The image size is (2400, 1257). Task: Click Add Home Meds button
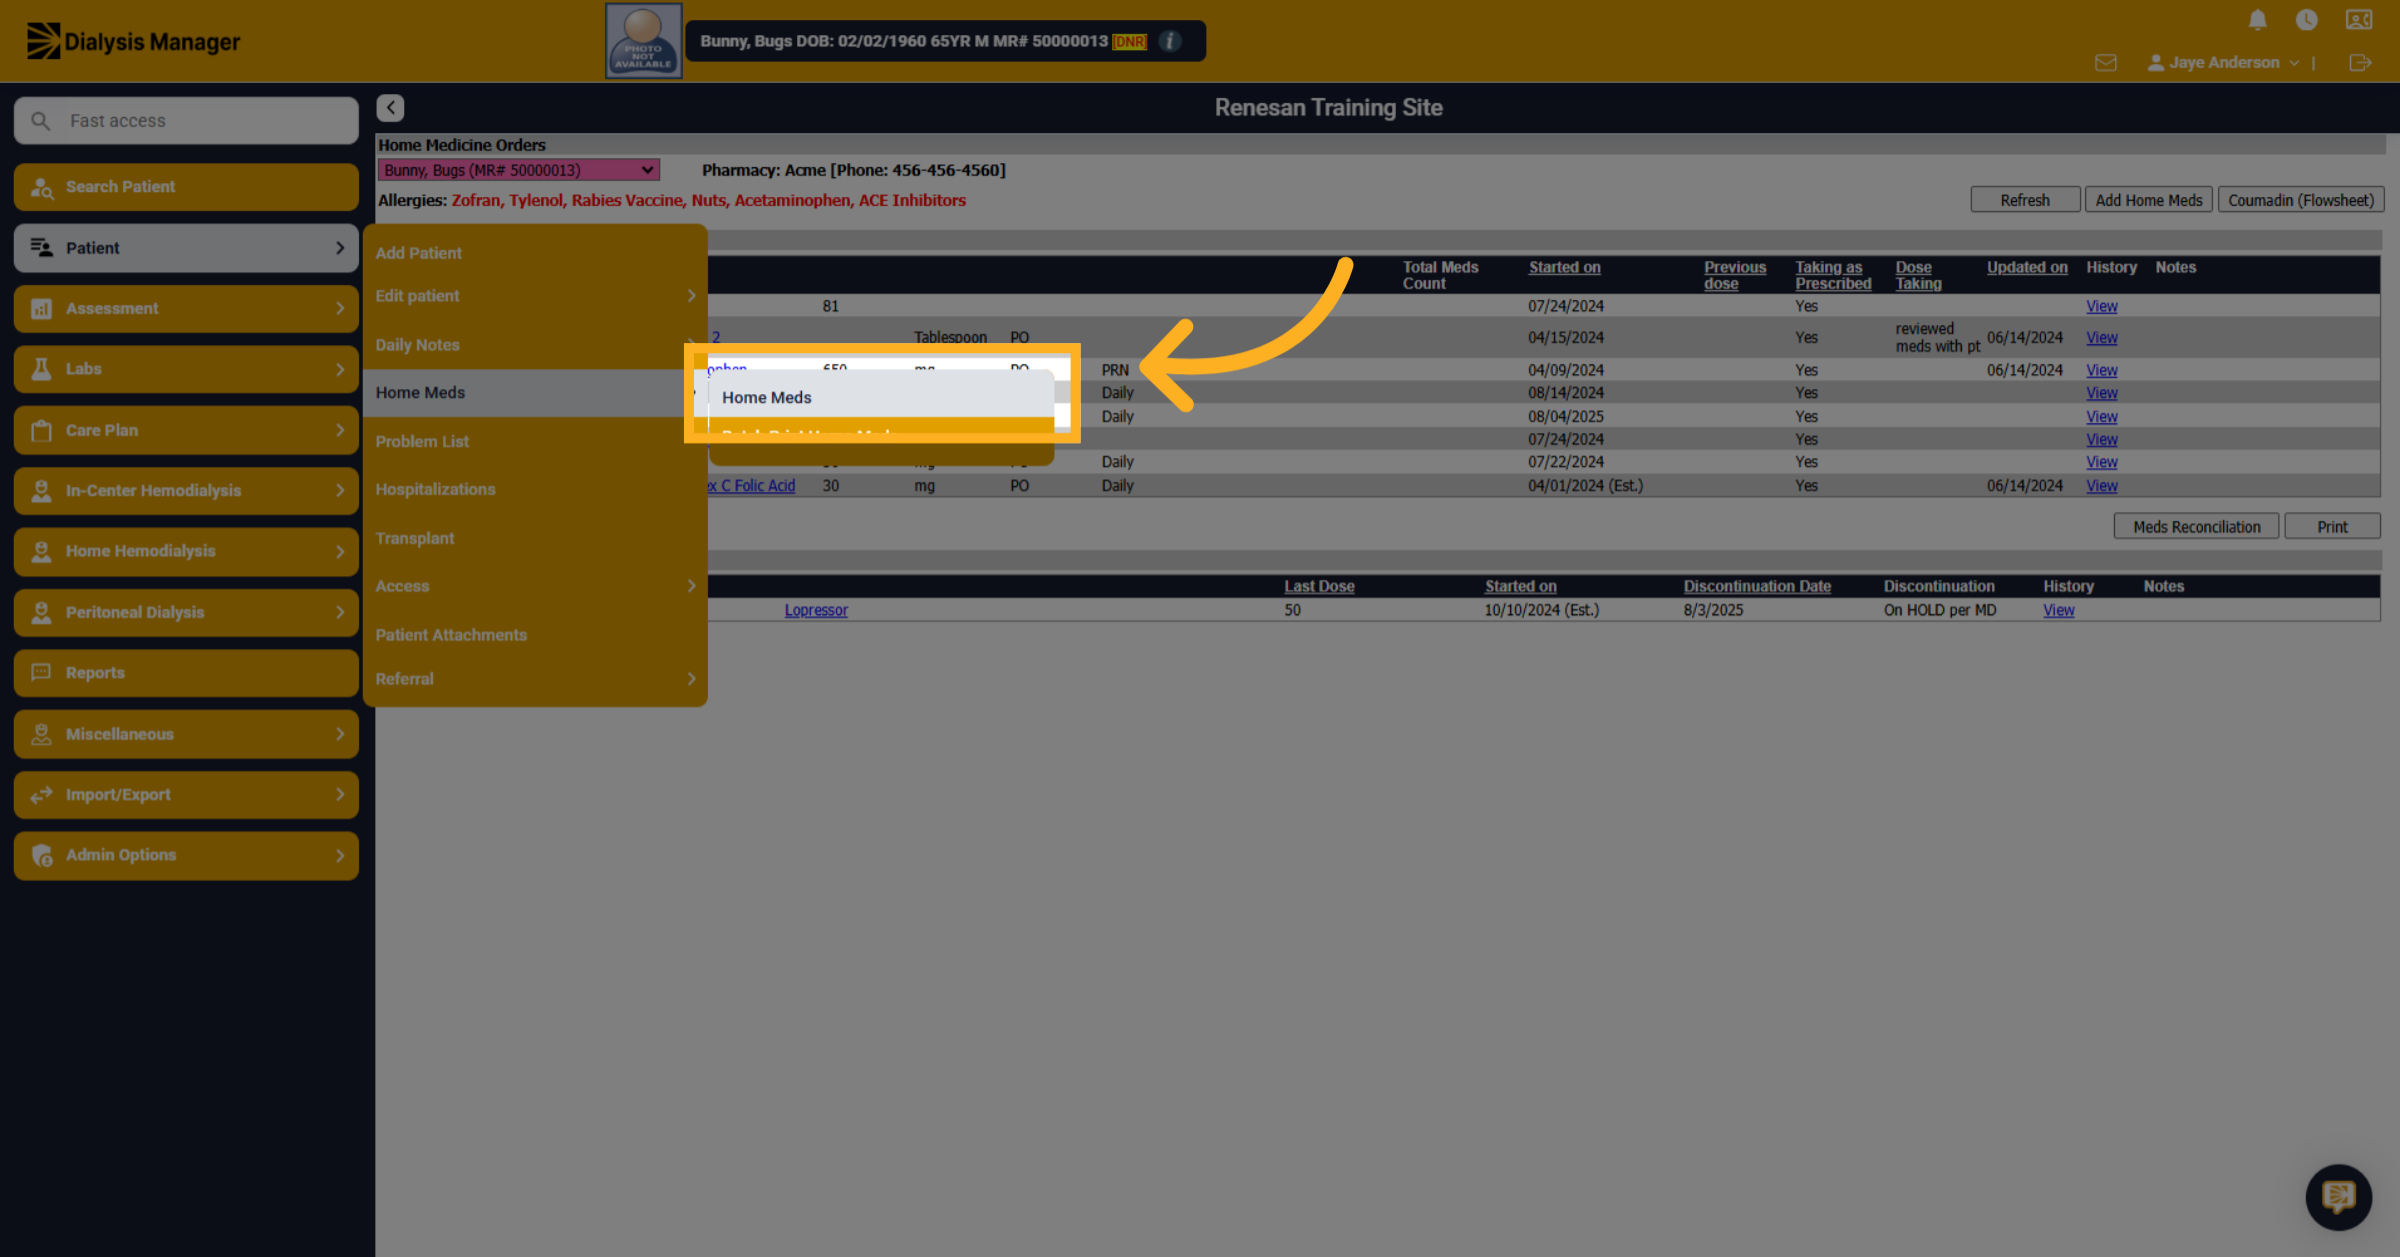(2148, 200)
